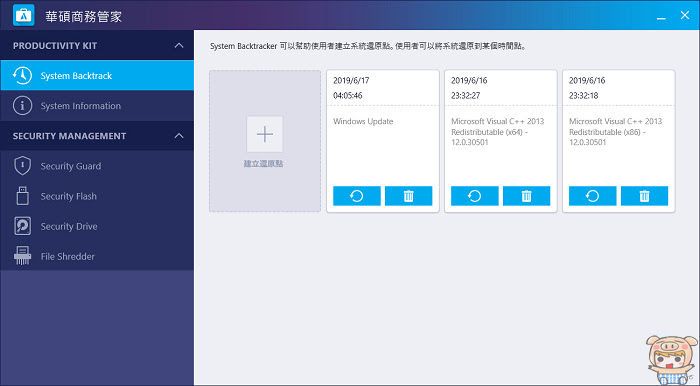Click the System Backtrack clock icon

pos(22,75)
